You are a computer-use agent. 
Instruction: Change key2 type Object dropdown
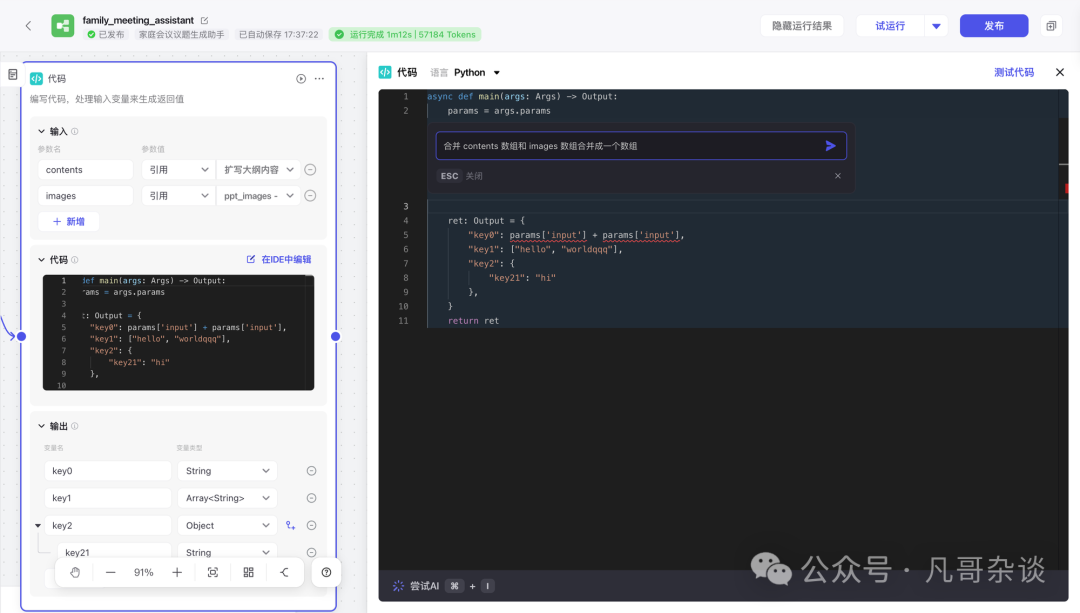click(x=227, y=526)
